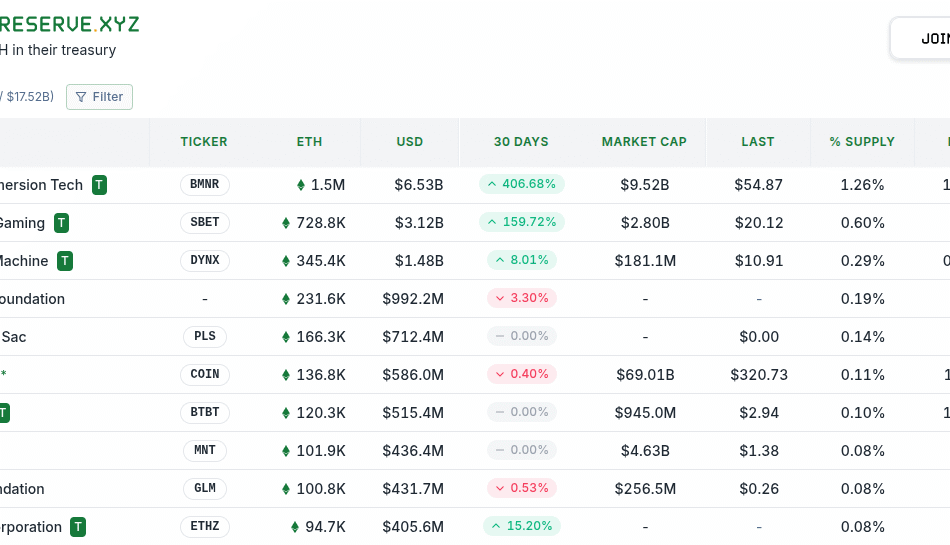Click the $3.12B USD value
Image resolution: width=950 pixels, height=545 pixels.
[x=419, y=223]
